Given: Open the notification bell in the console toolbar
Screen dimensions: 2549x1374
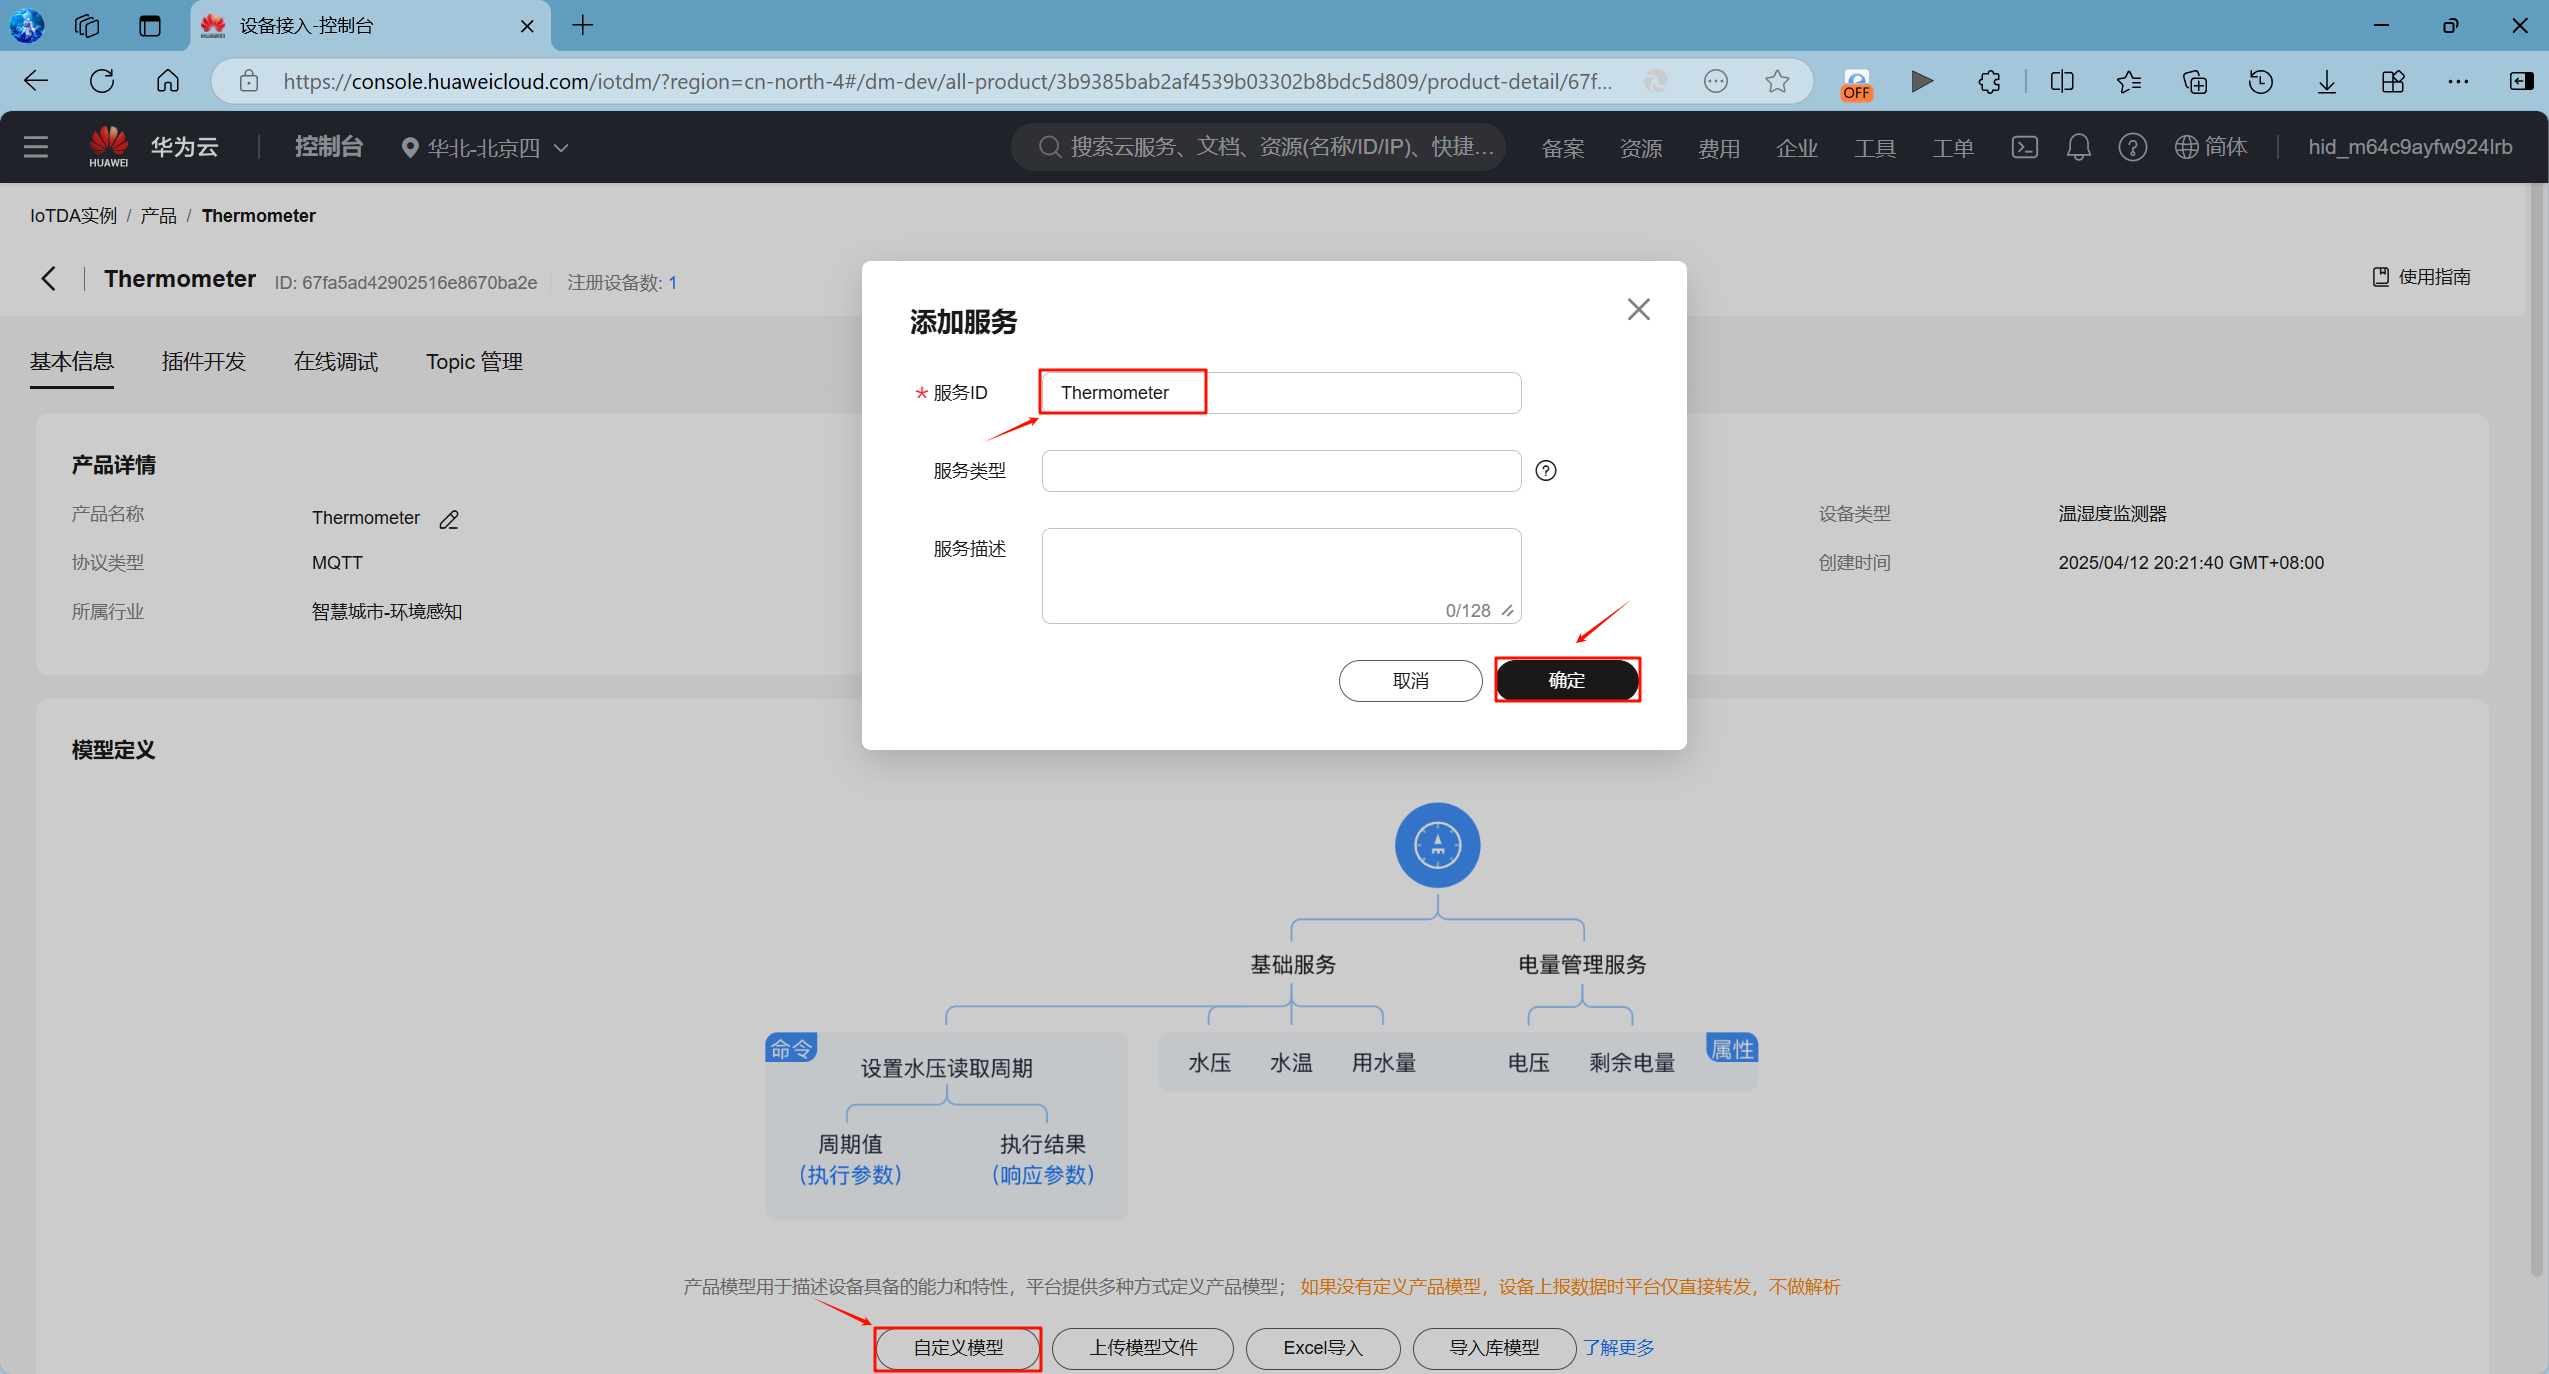Looking at the screenshot, I should click(x=2077, y=147).
